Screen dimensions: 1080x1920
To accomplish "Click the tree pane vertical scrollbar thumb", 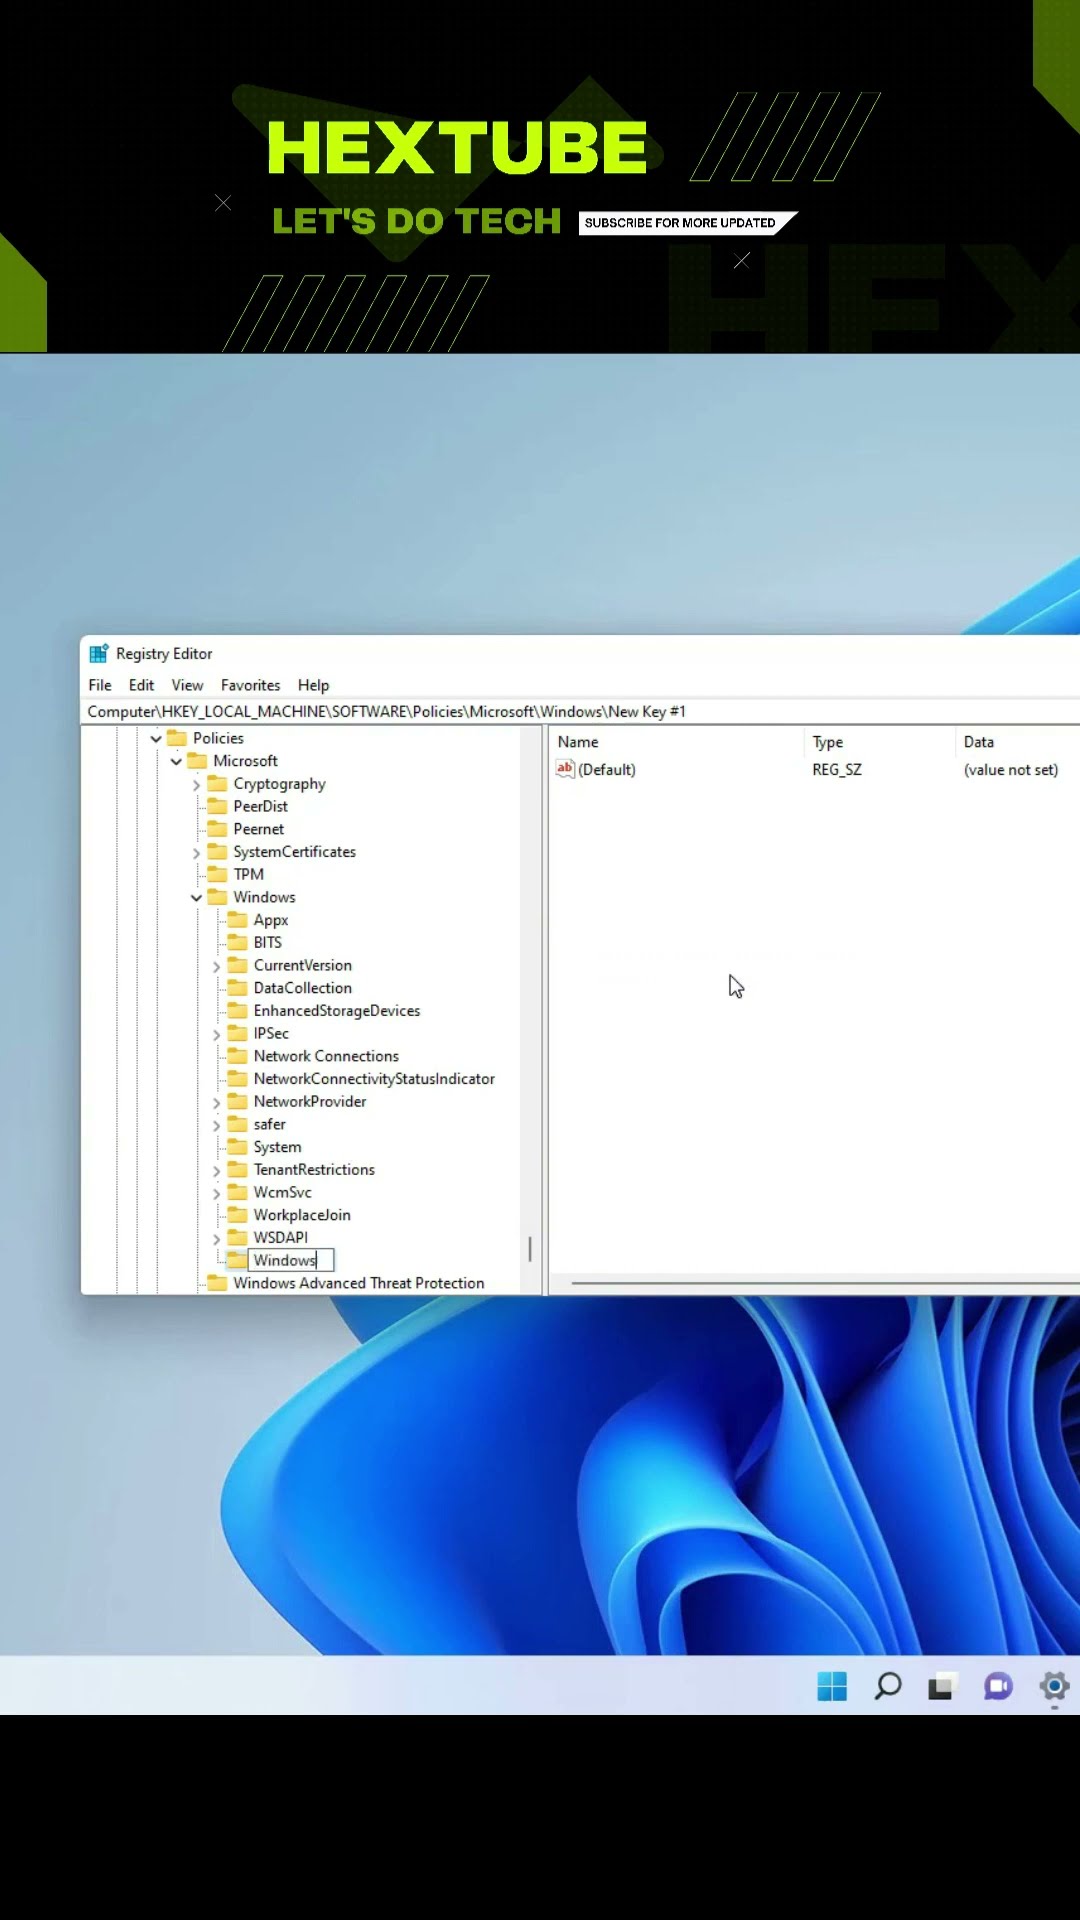I will pos(529,1249).
